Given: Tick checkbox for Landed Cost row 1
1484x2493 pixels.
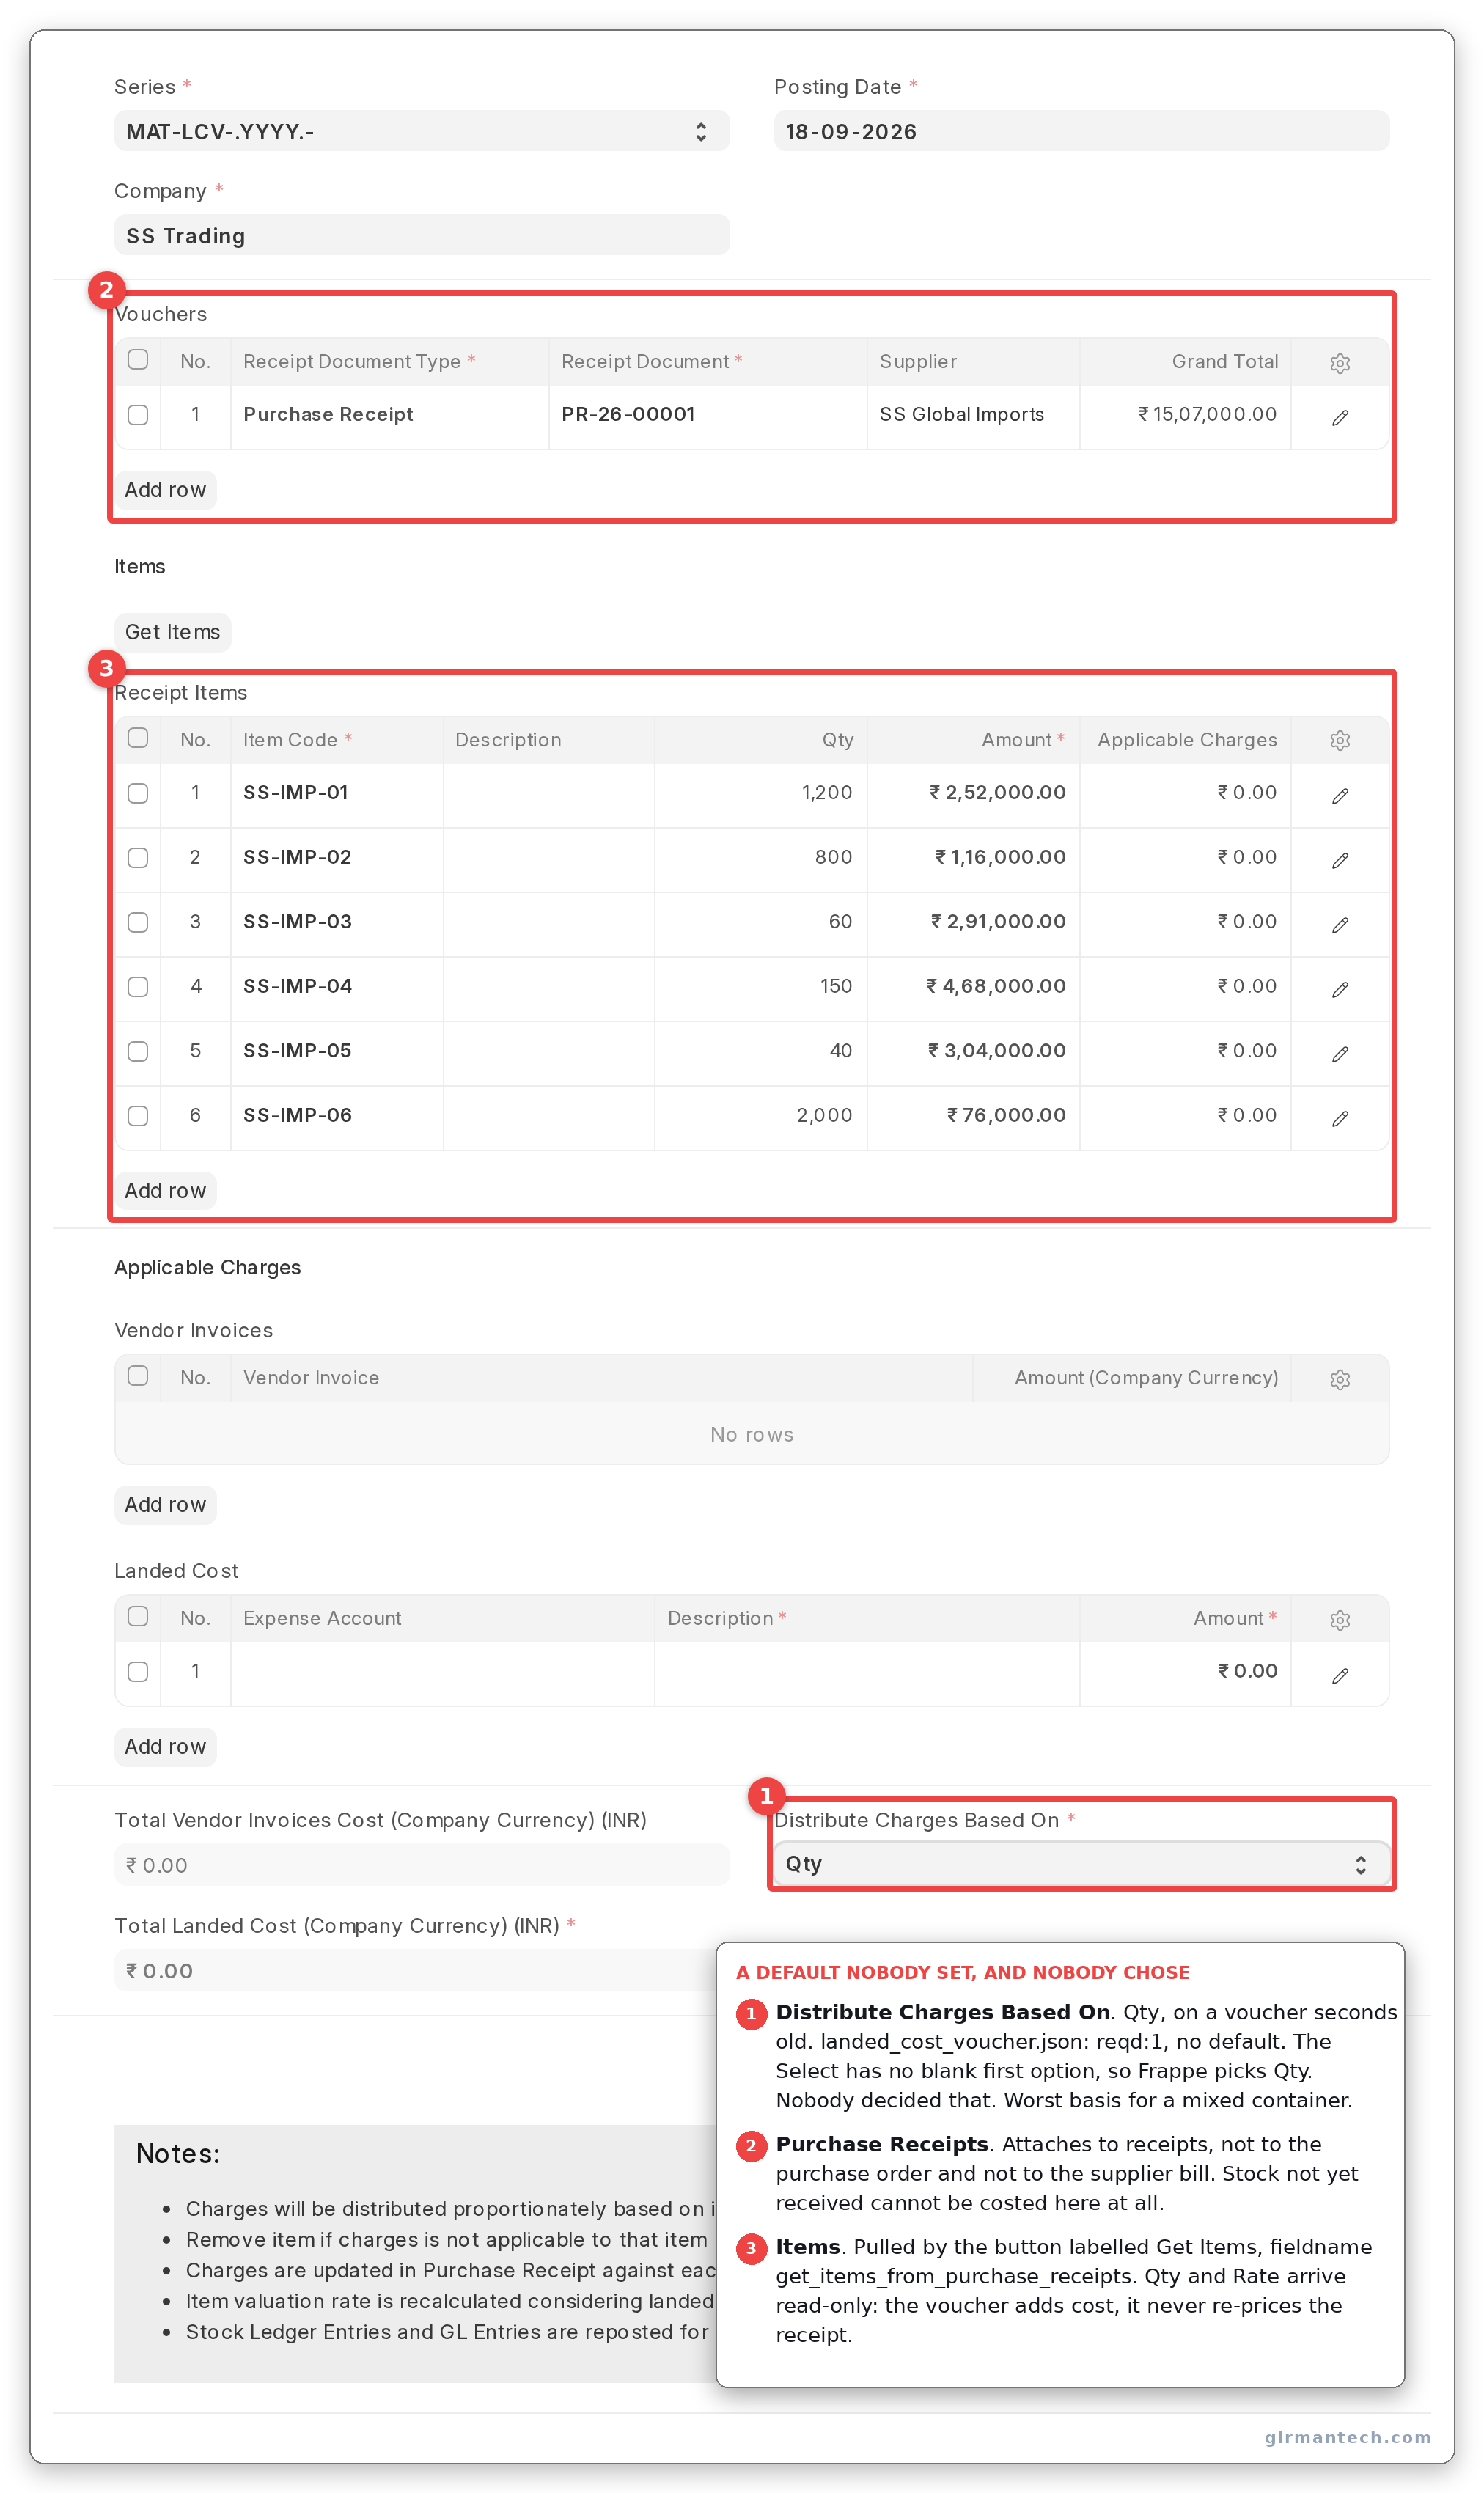Looking at the screenshot, I should click(138, 1671).
